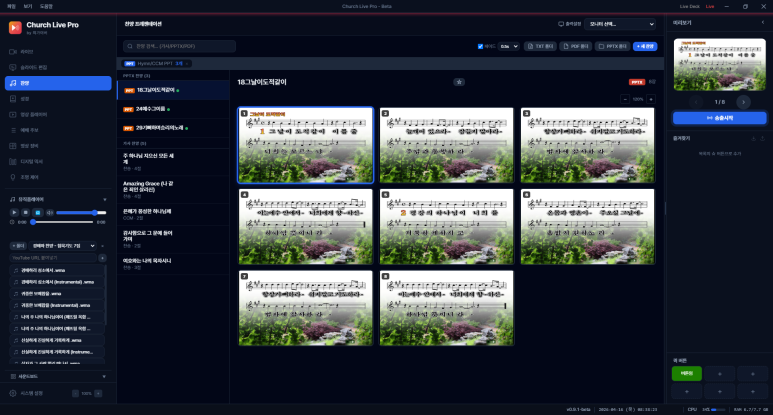The image size is (773, 415).
Task: Open the grid-icon video equipment sidebar item
Action: pyautogui.click(x=58, y=146)
